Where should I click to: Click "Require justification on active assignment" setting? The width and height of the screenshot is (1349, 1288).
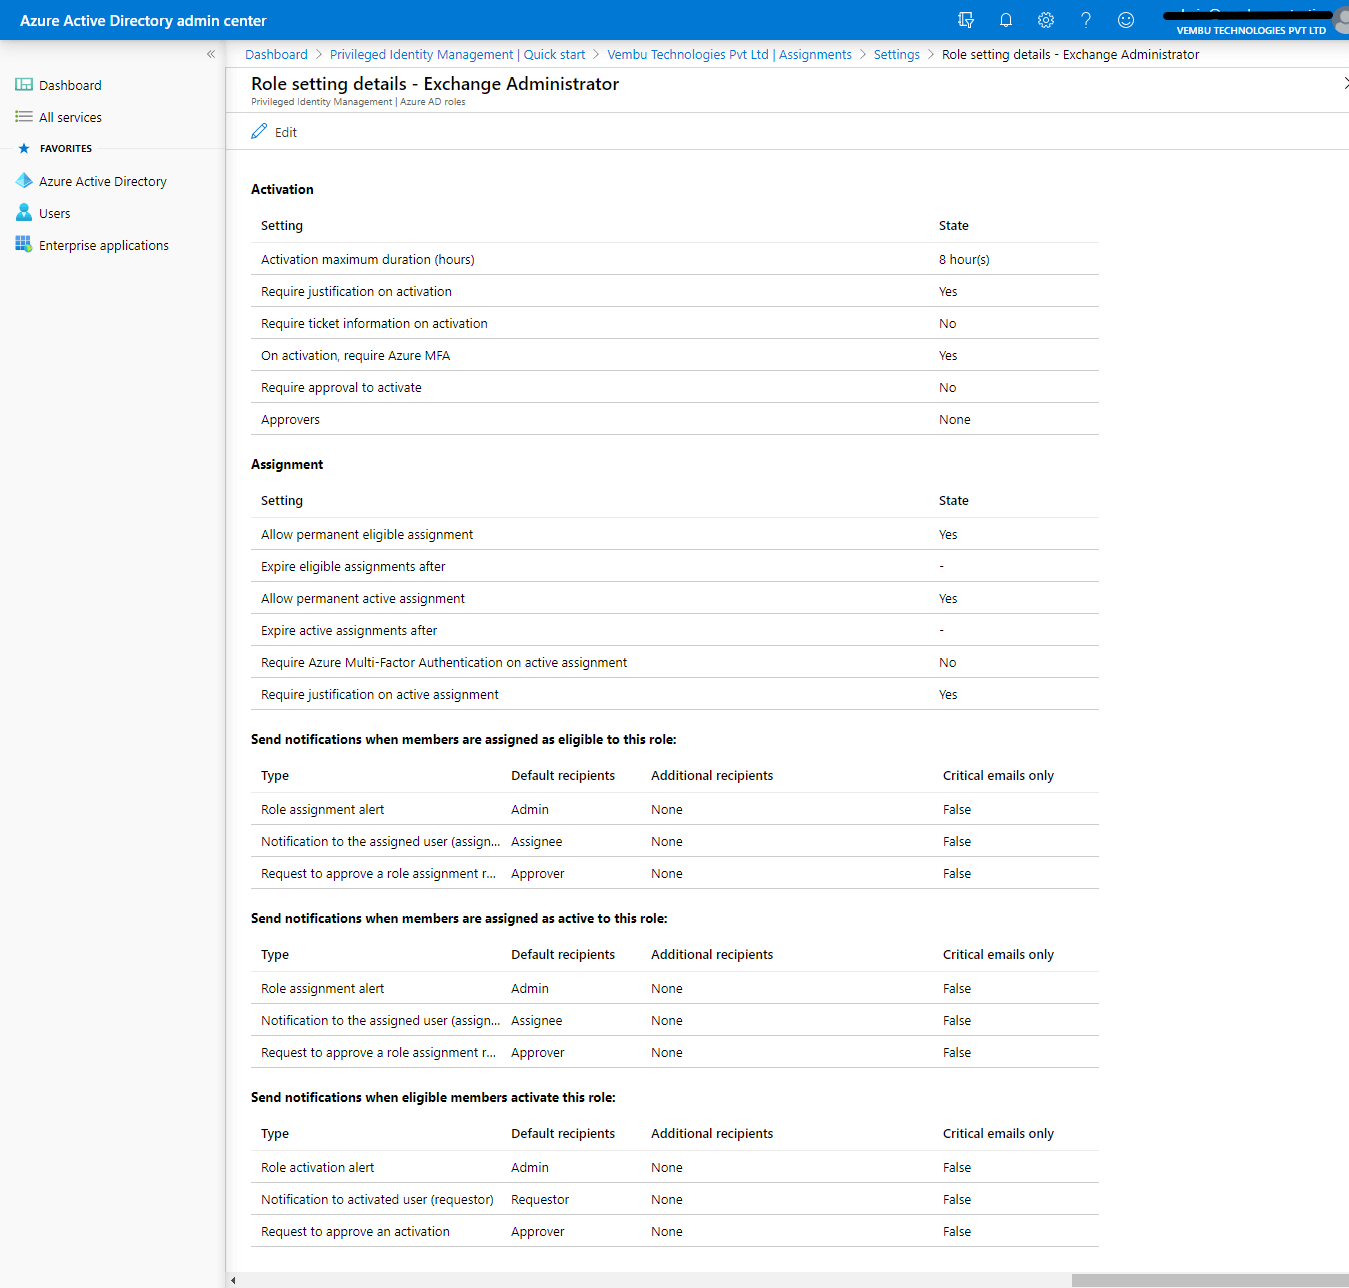[379, 694]
